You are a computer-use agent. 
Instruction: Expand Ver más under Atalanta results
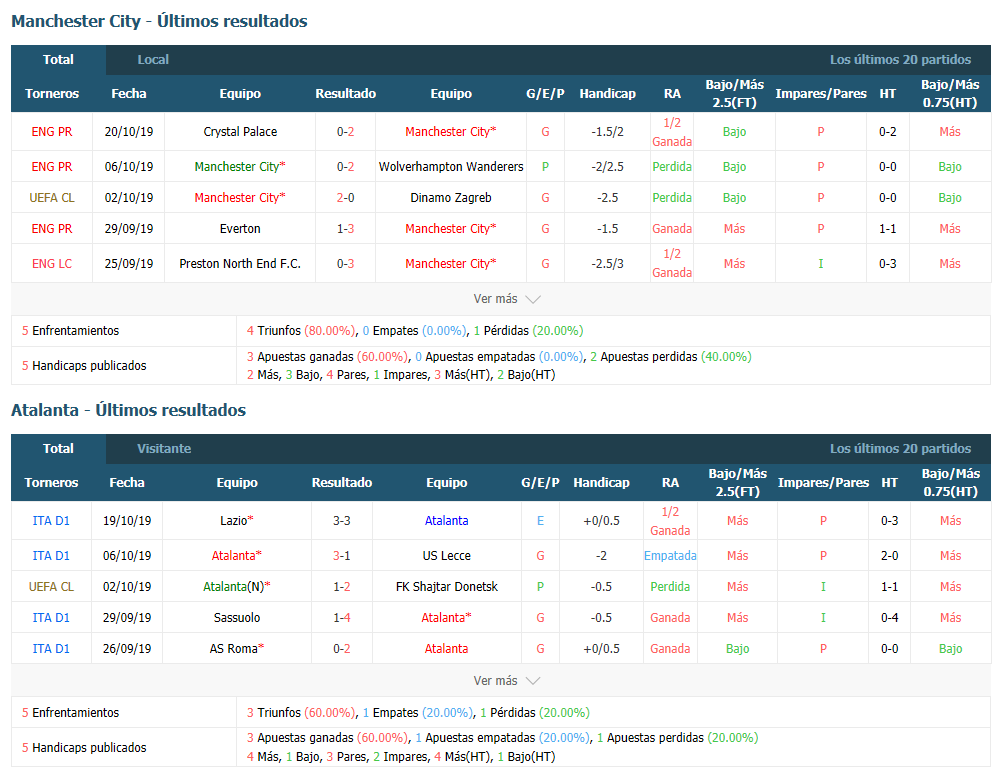pos(506,680)
